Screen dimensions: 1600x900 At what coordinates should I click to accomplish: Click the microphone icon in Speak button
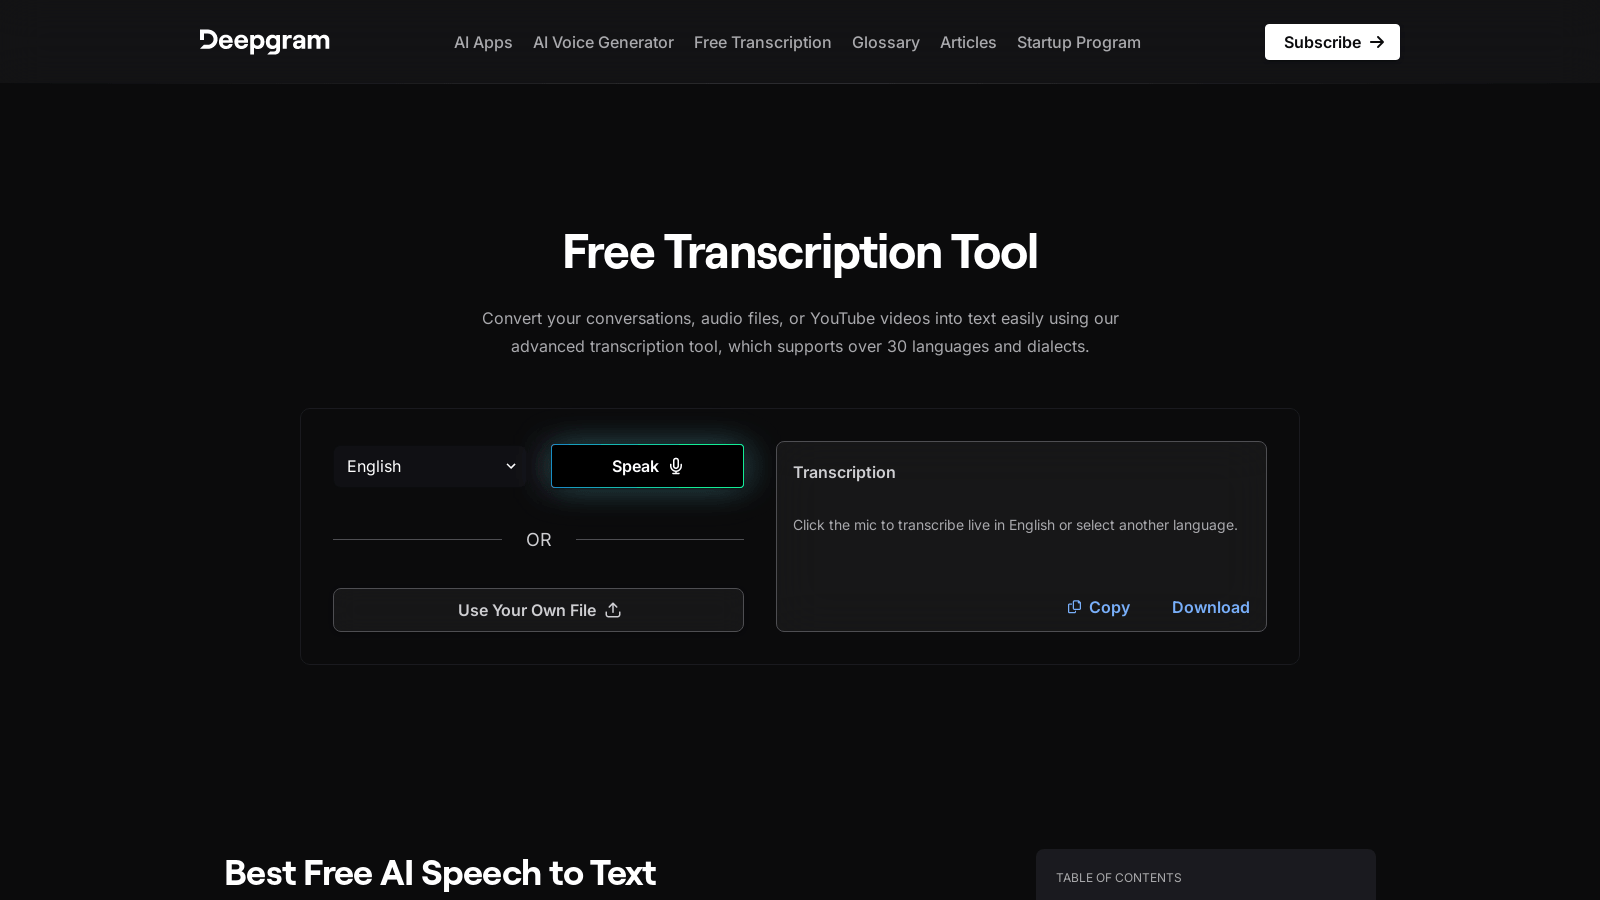coord(676,466)
